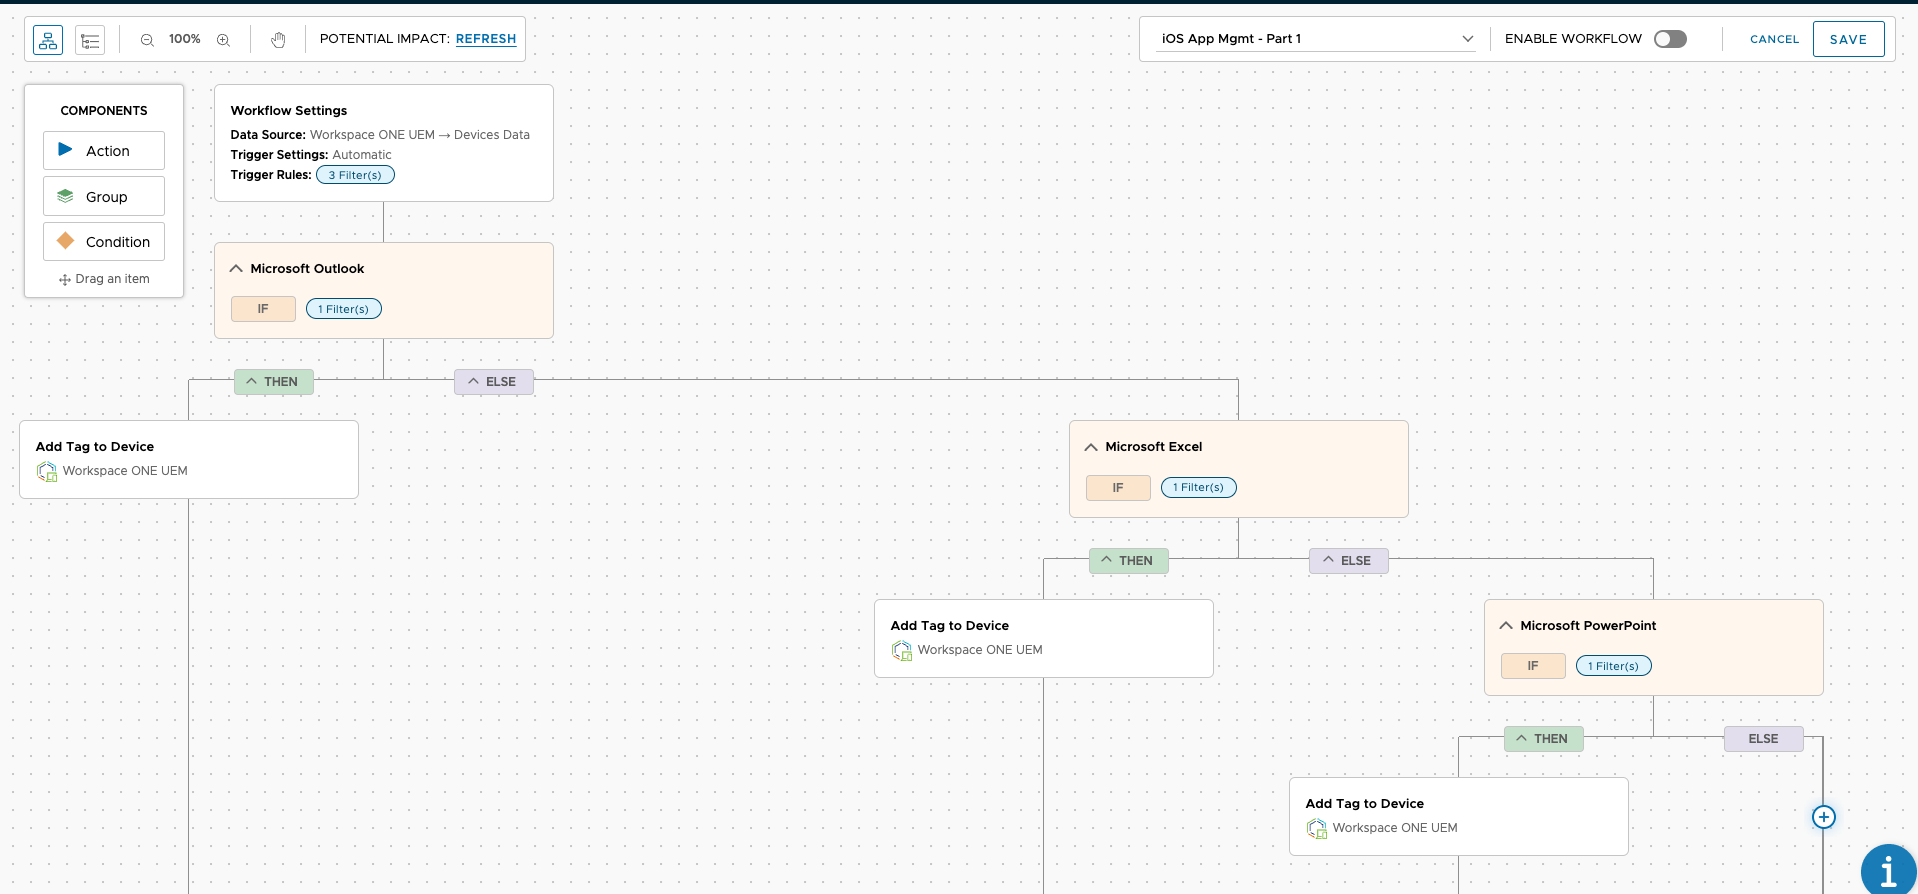This screenshot has width=1918, height=894.
Task: Click the IF box in Microsoft Outlook
Action: (x=263, y=309)
